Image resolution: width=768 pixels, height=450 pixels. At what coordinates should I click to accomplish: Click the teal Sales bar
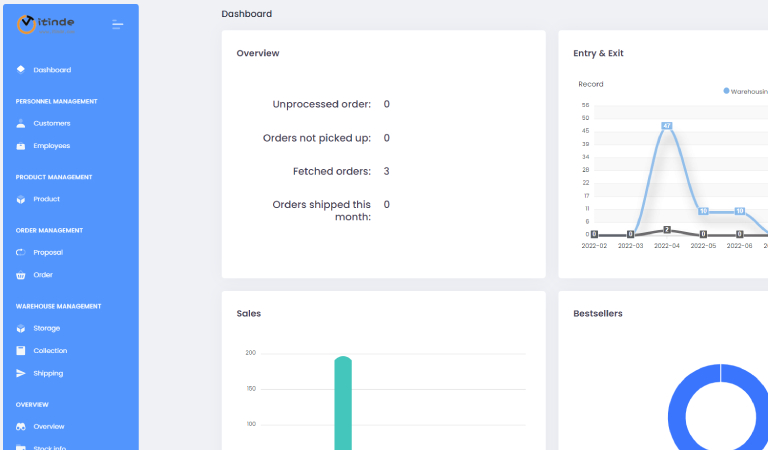click(343, 400)
